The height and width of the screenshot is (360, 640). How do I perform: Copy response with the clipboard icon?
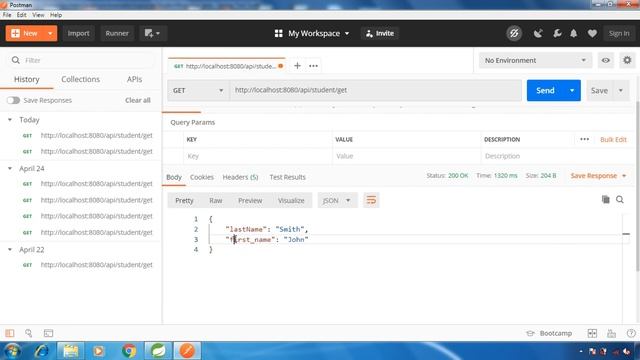tap(605, 199)
